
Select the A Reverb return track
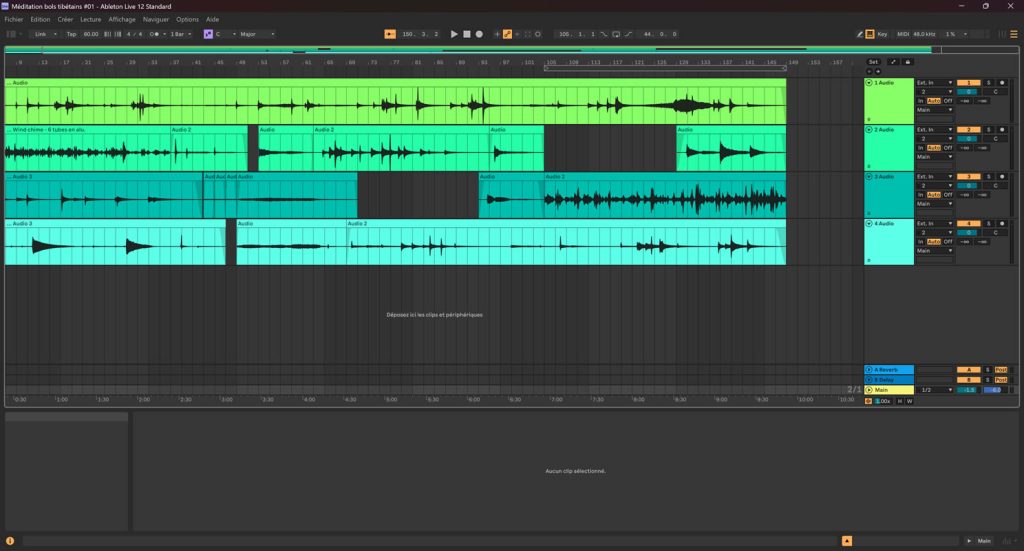(x=889, y=370)
